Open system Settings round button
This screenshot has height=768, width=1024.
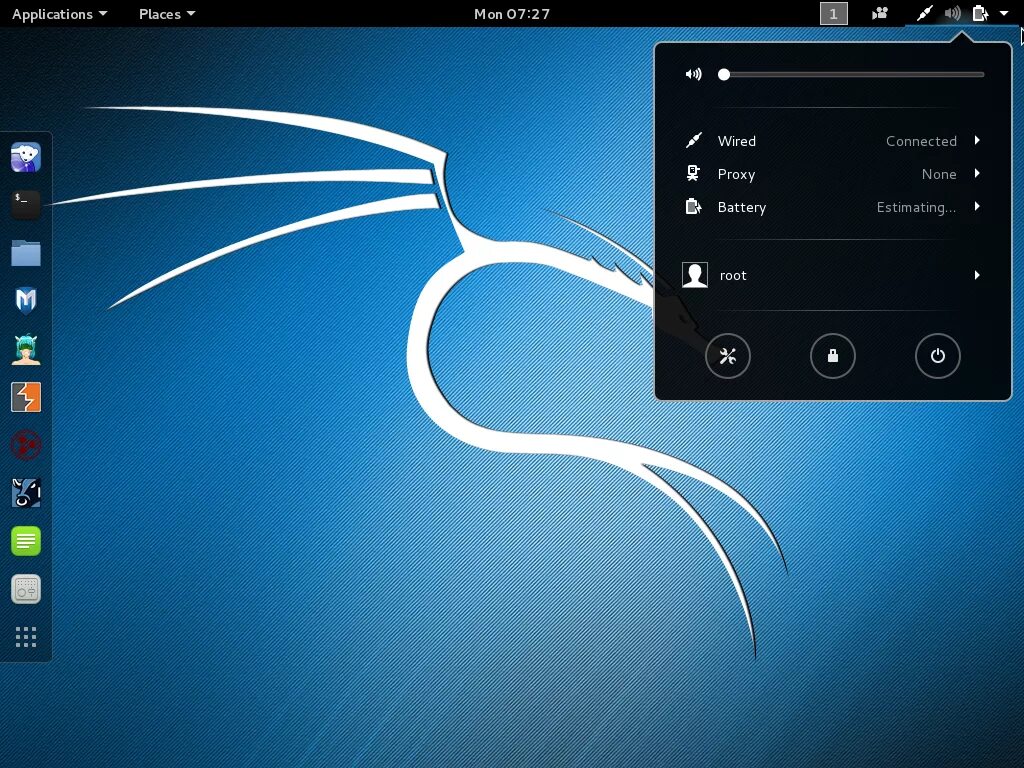[x=728, y=356]
